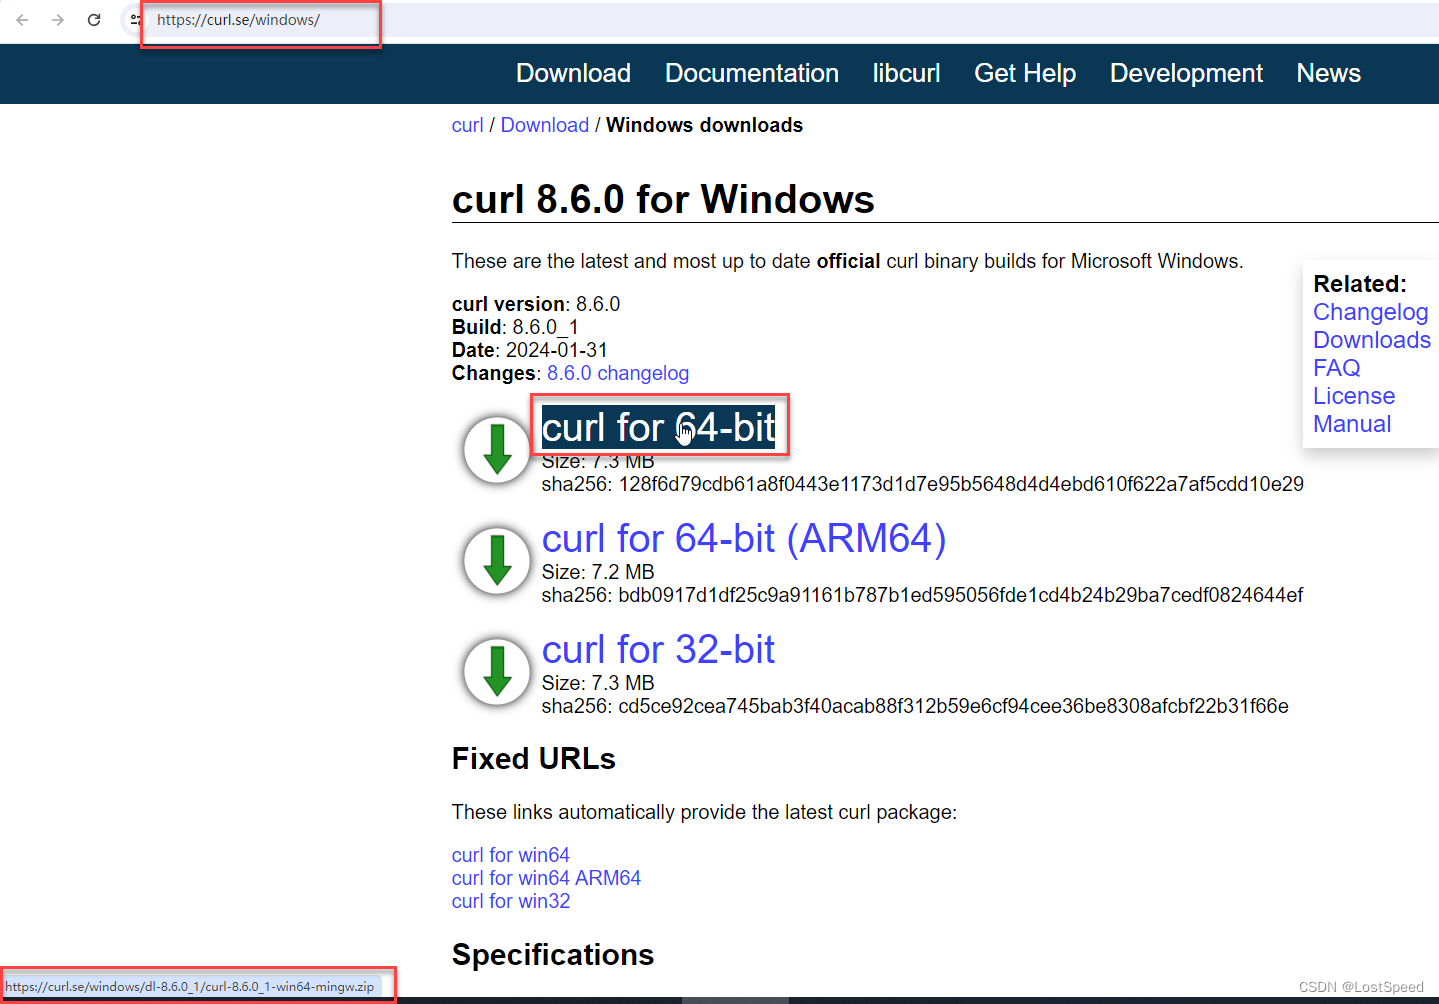Click the curl breadcrumb link
Image resolution: width=1439 pixels, height=1004 pixels.
(467, 124)
